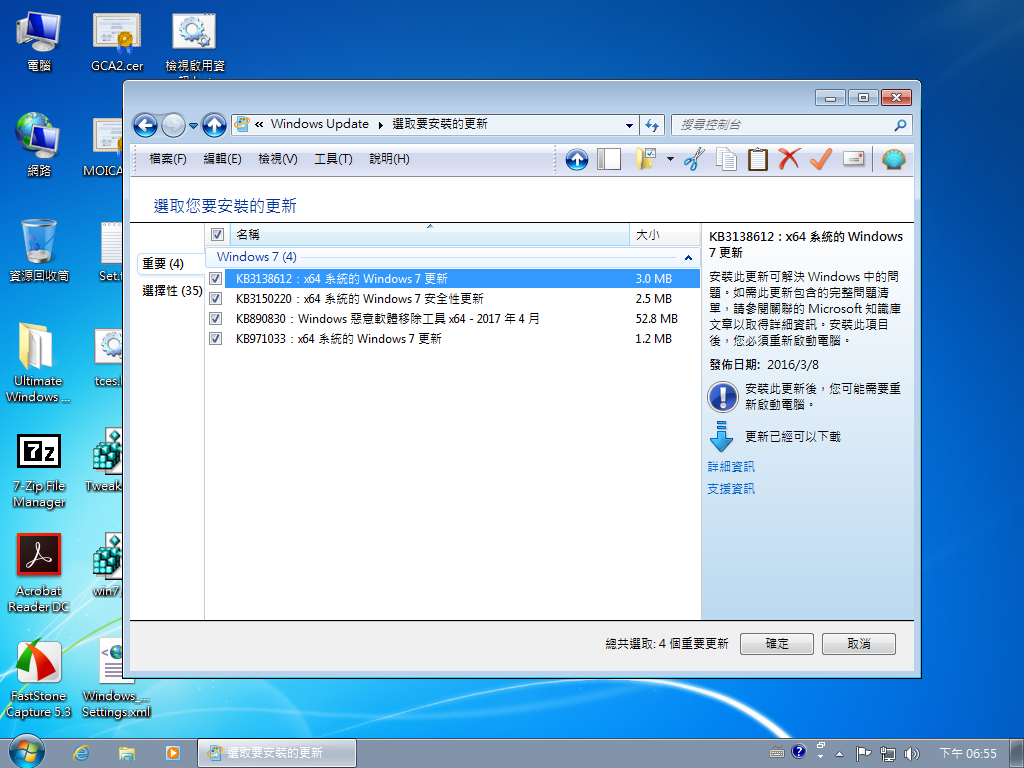Open Windows Explorer from taskbar
Image resolution: width=1024 pixels, height=768 pixels.
(x=127, y=753)
